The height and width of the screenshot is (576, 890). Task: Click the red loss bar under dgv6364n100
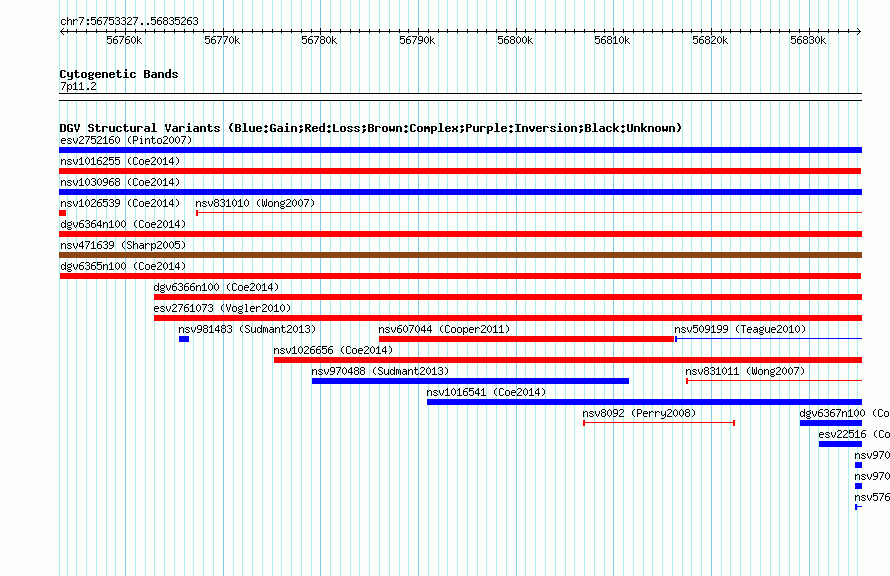460,234
